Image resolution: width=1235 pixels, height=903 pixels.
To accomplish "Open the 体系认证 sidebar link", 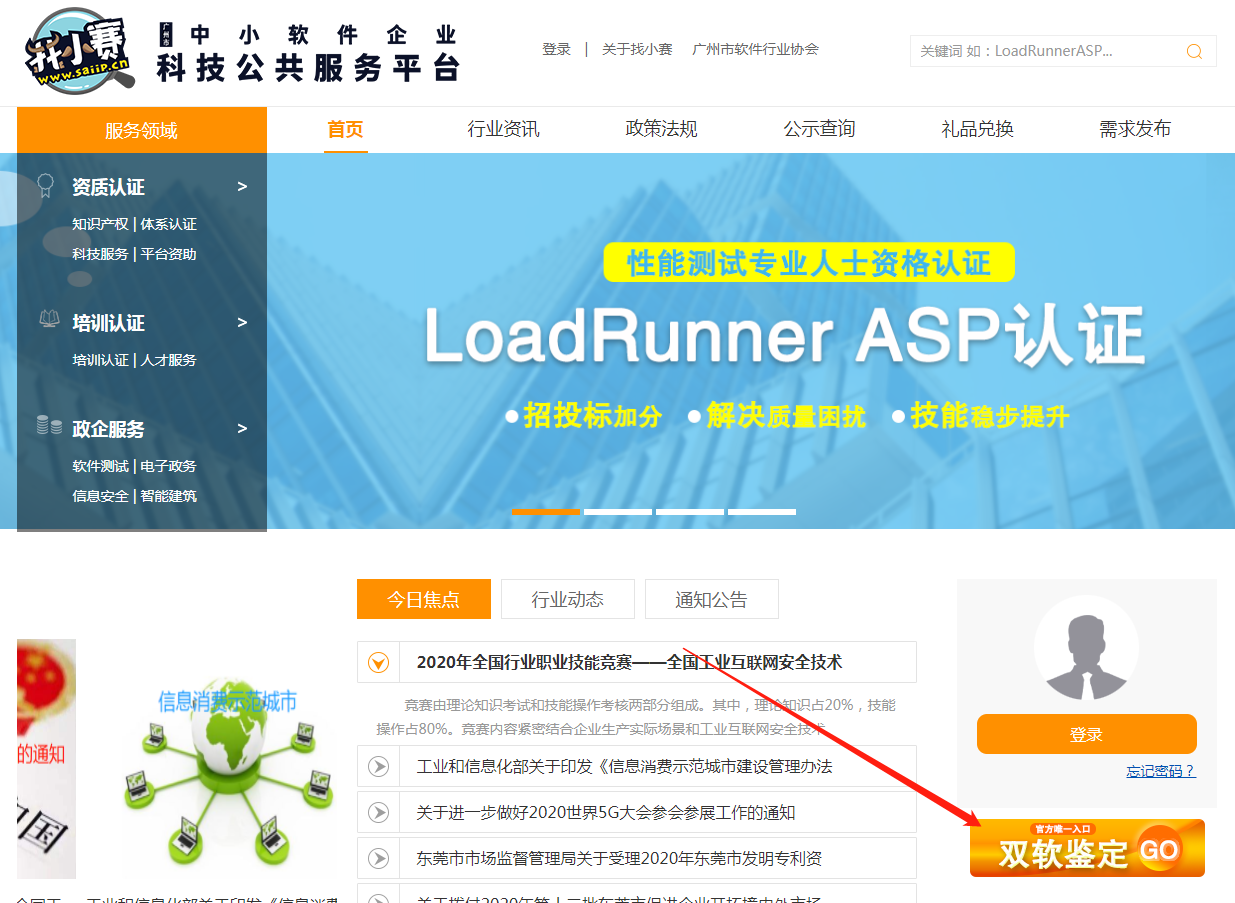I will [169, 224].
